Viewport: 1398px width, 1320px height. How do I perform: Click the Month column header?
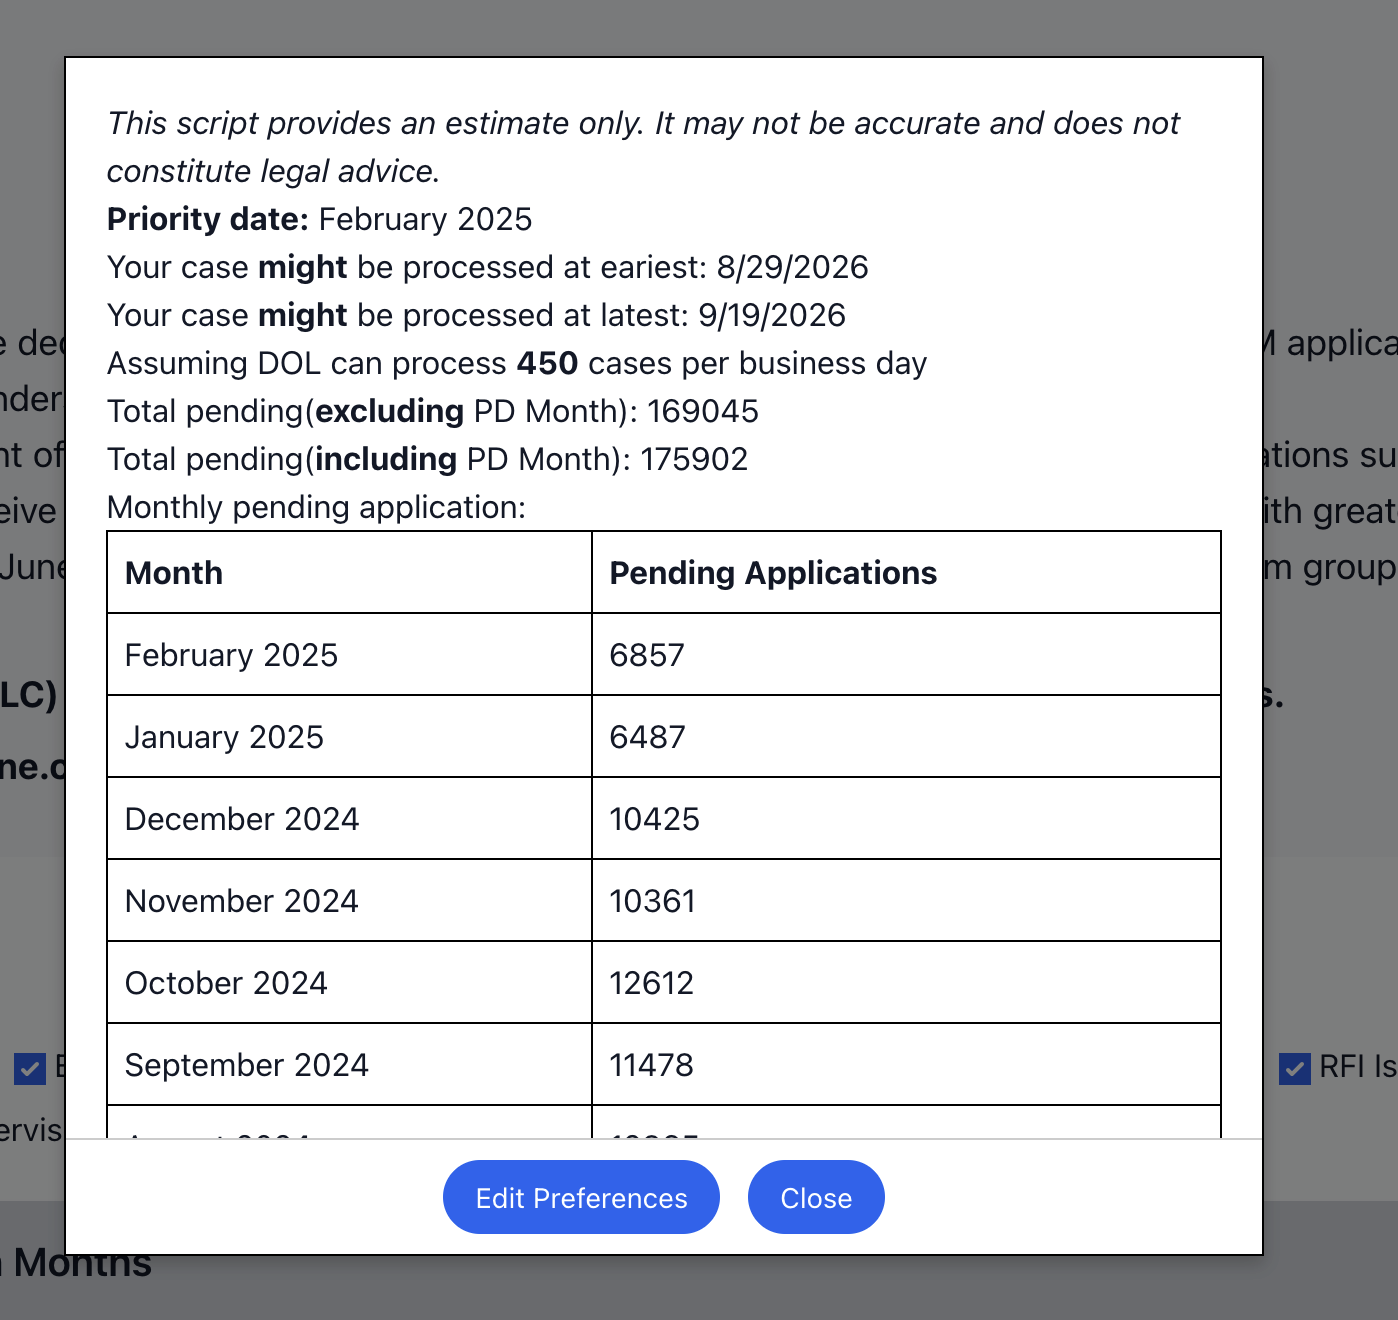174,573
